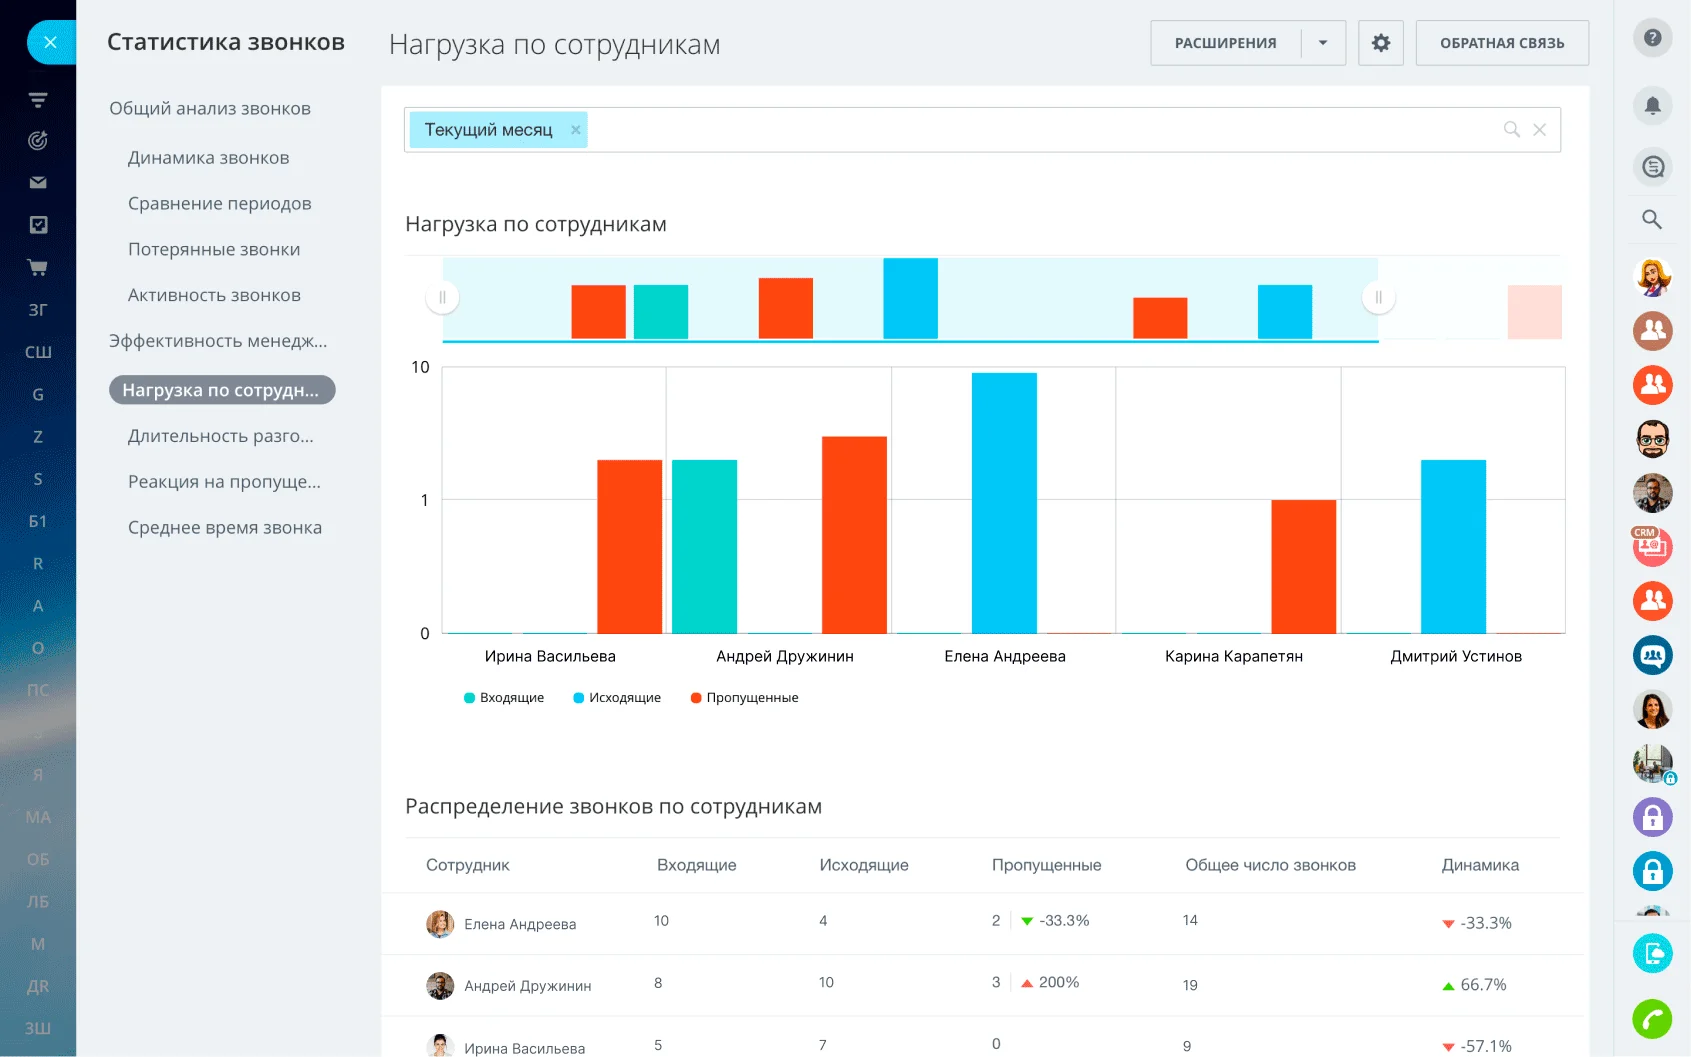This screenshot has width=1691, height=1057.
Task: Open notifications via the bell icon
Action: (1654, 105)
